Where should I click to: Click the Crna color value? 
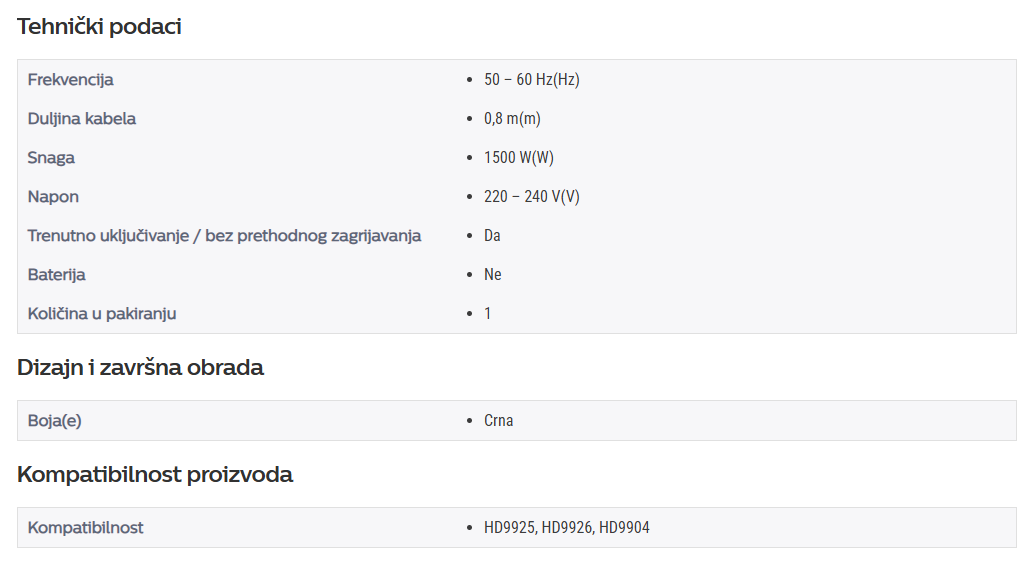pyautogui.click(x=498, y=420)
